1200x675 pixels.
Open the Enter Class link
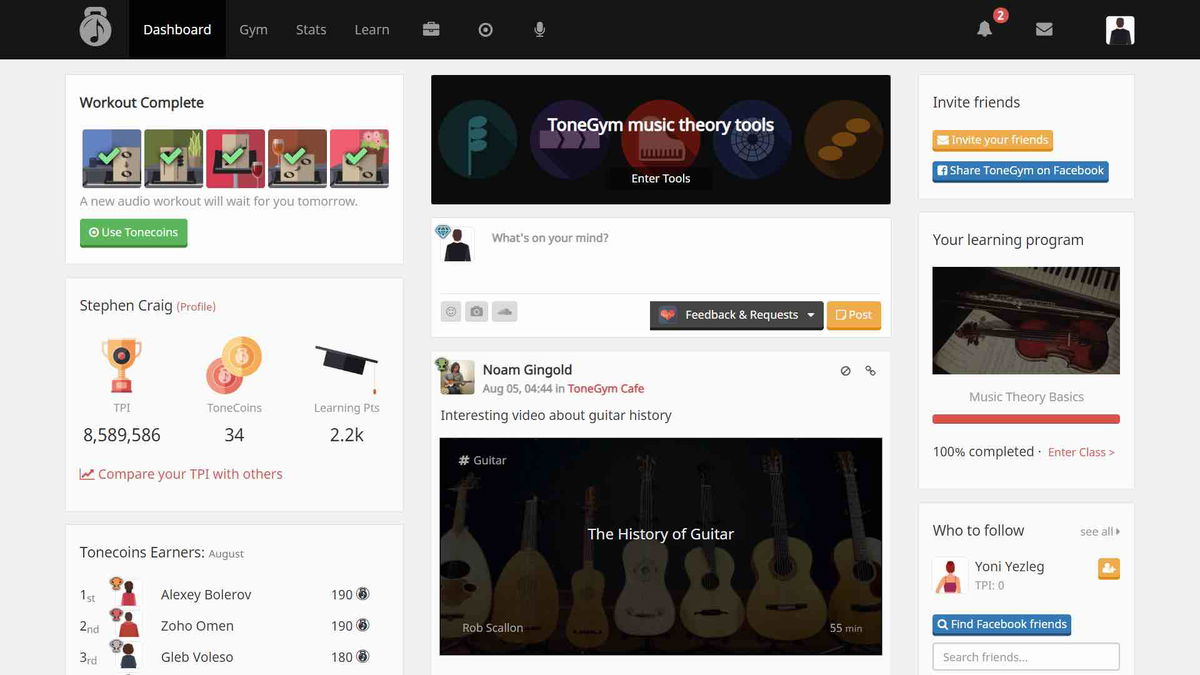click(x=1081, y=452)
